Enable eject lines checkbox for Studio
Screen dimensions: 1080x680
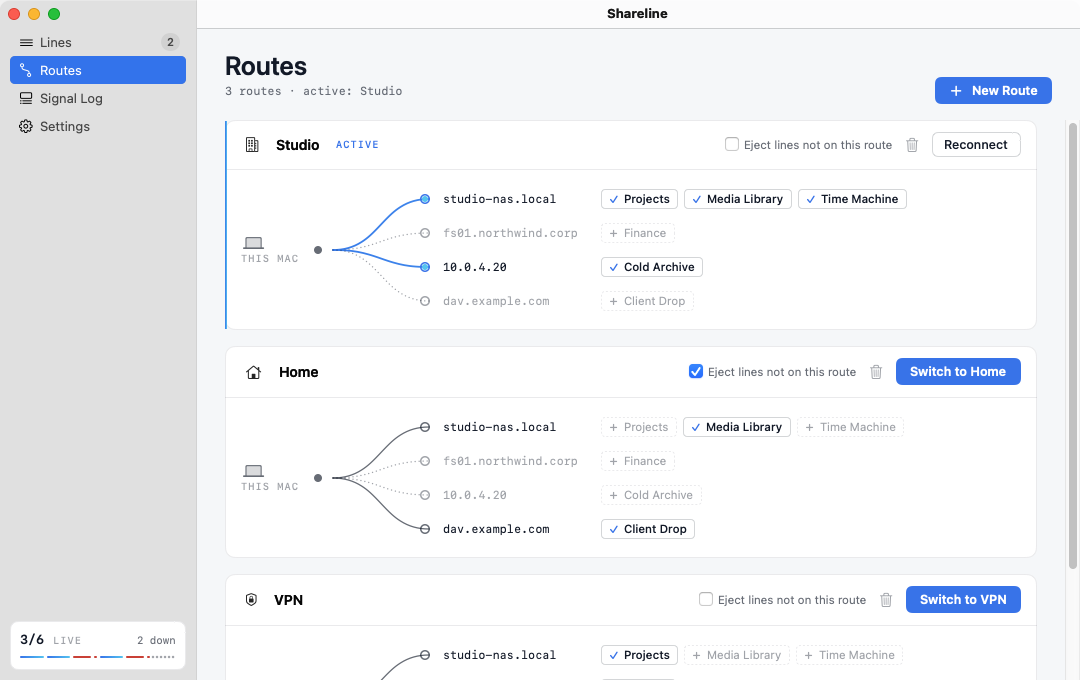click(731, 144)
